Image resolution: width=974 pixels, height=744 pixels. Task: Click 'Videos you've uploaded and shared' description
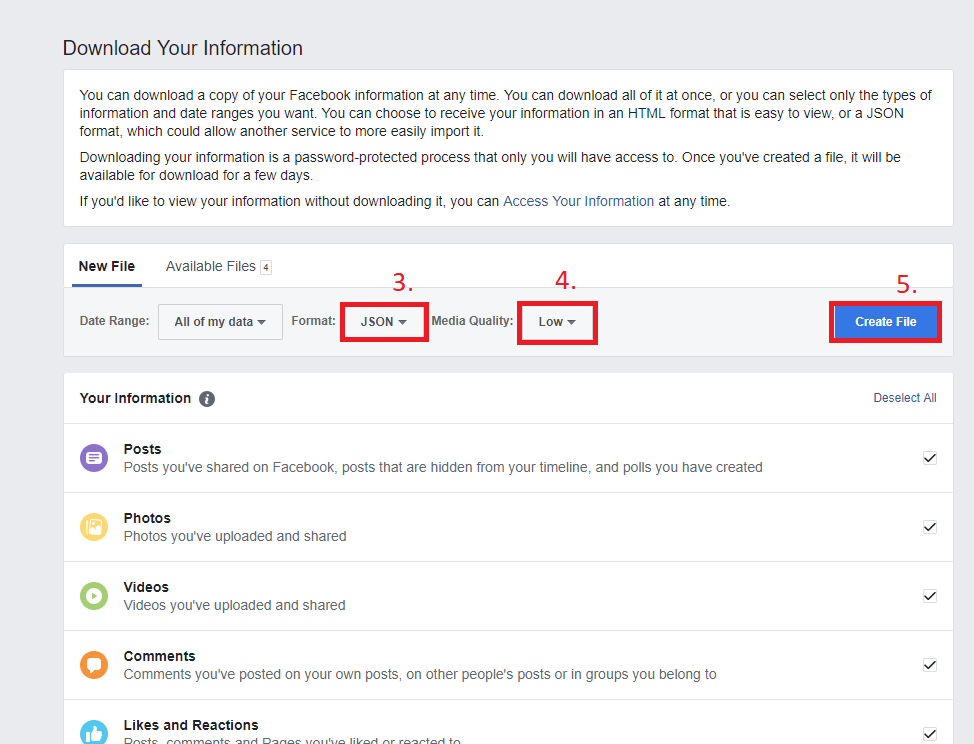pyautogui.click(x=234, y=605)
